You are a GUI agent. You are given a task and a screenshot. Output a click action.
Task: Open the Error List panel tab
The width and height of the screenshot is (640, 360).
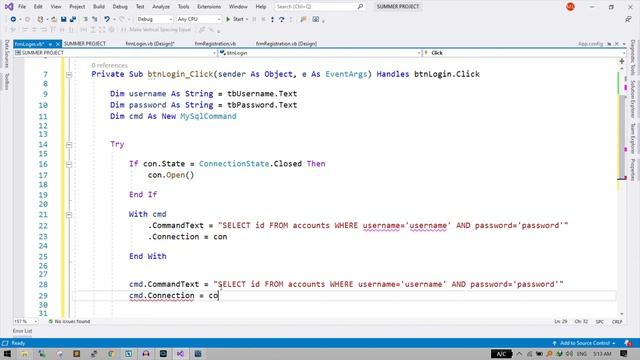pos(22,331)
